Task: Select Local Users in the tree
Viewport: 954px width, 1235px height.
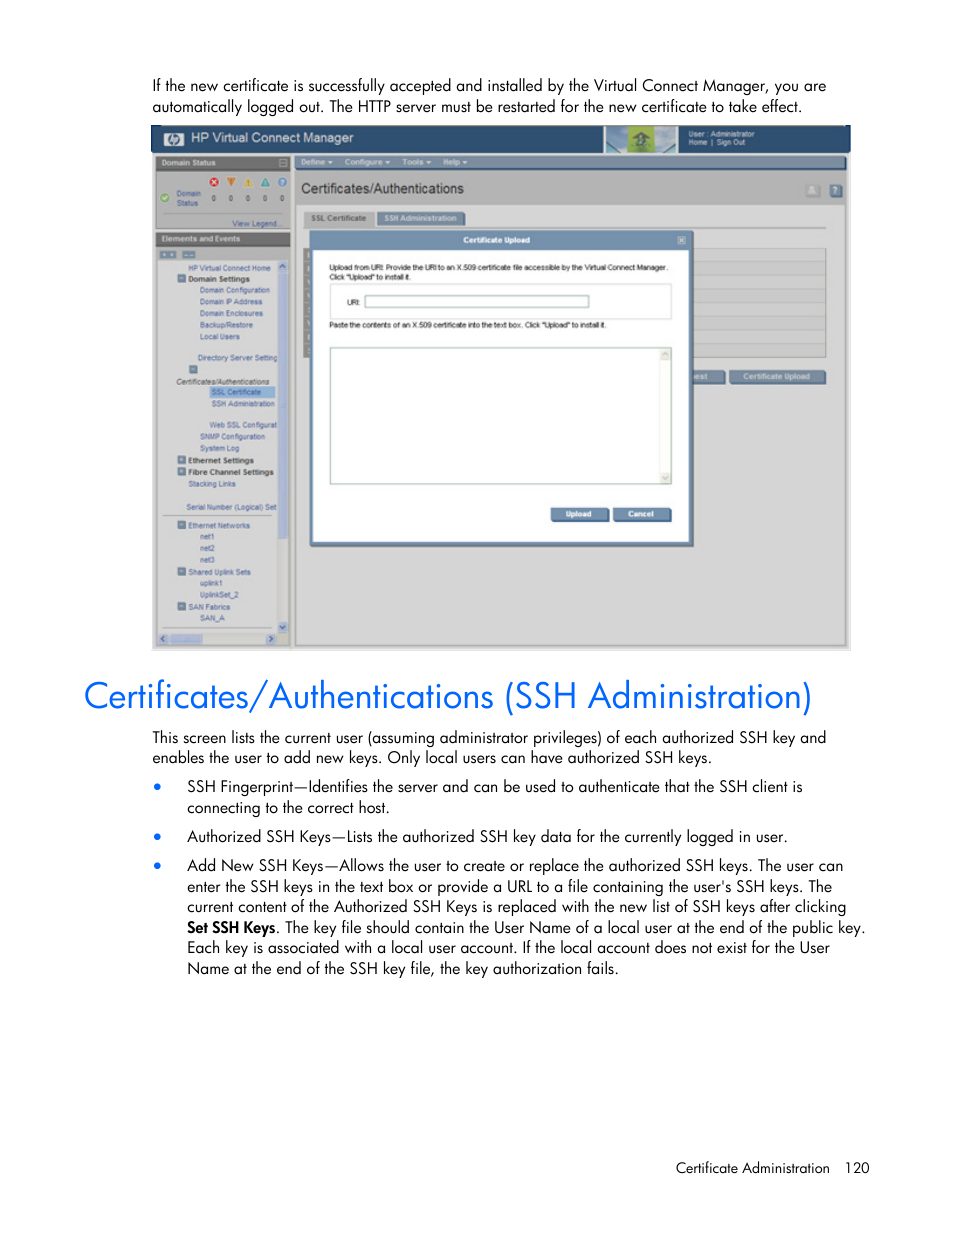Action: point(219,336)
